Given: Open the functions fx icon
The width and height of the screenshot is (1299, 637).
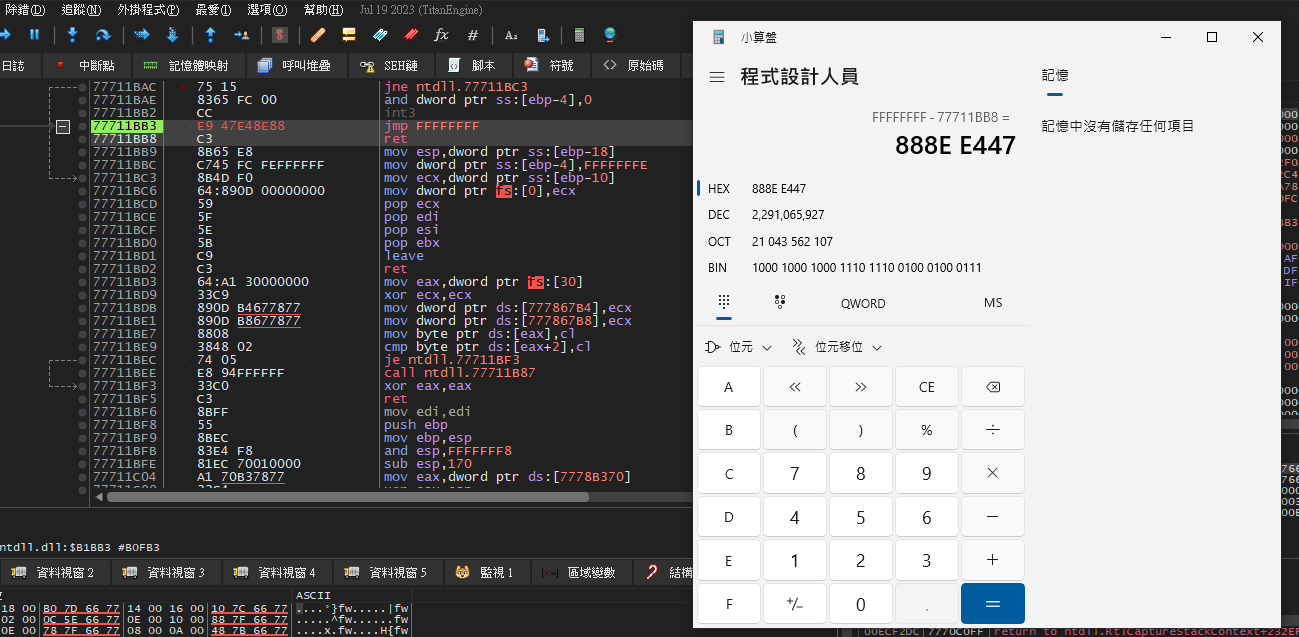Looking at the screenshot, I should pyautogui.click(x=441, y=35).
